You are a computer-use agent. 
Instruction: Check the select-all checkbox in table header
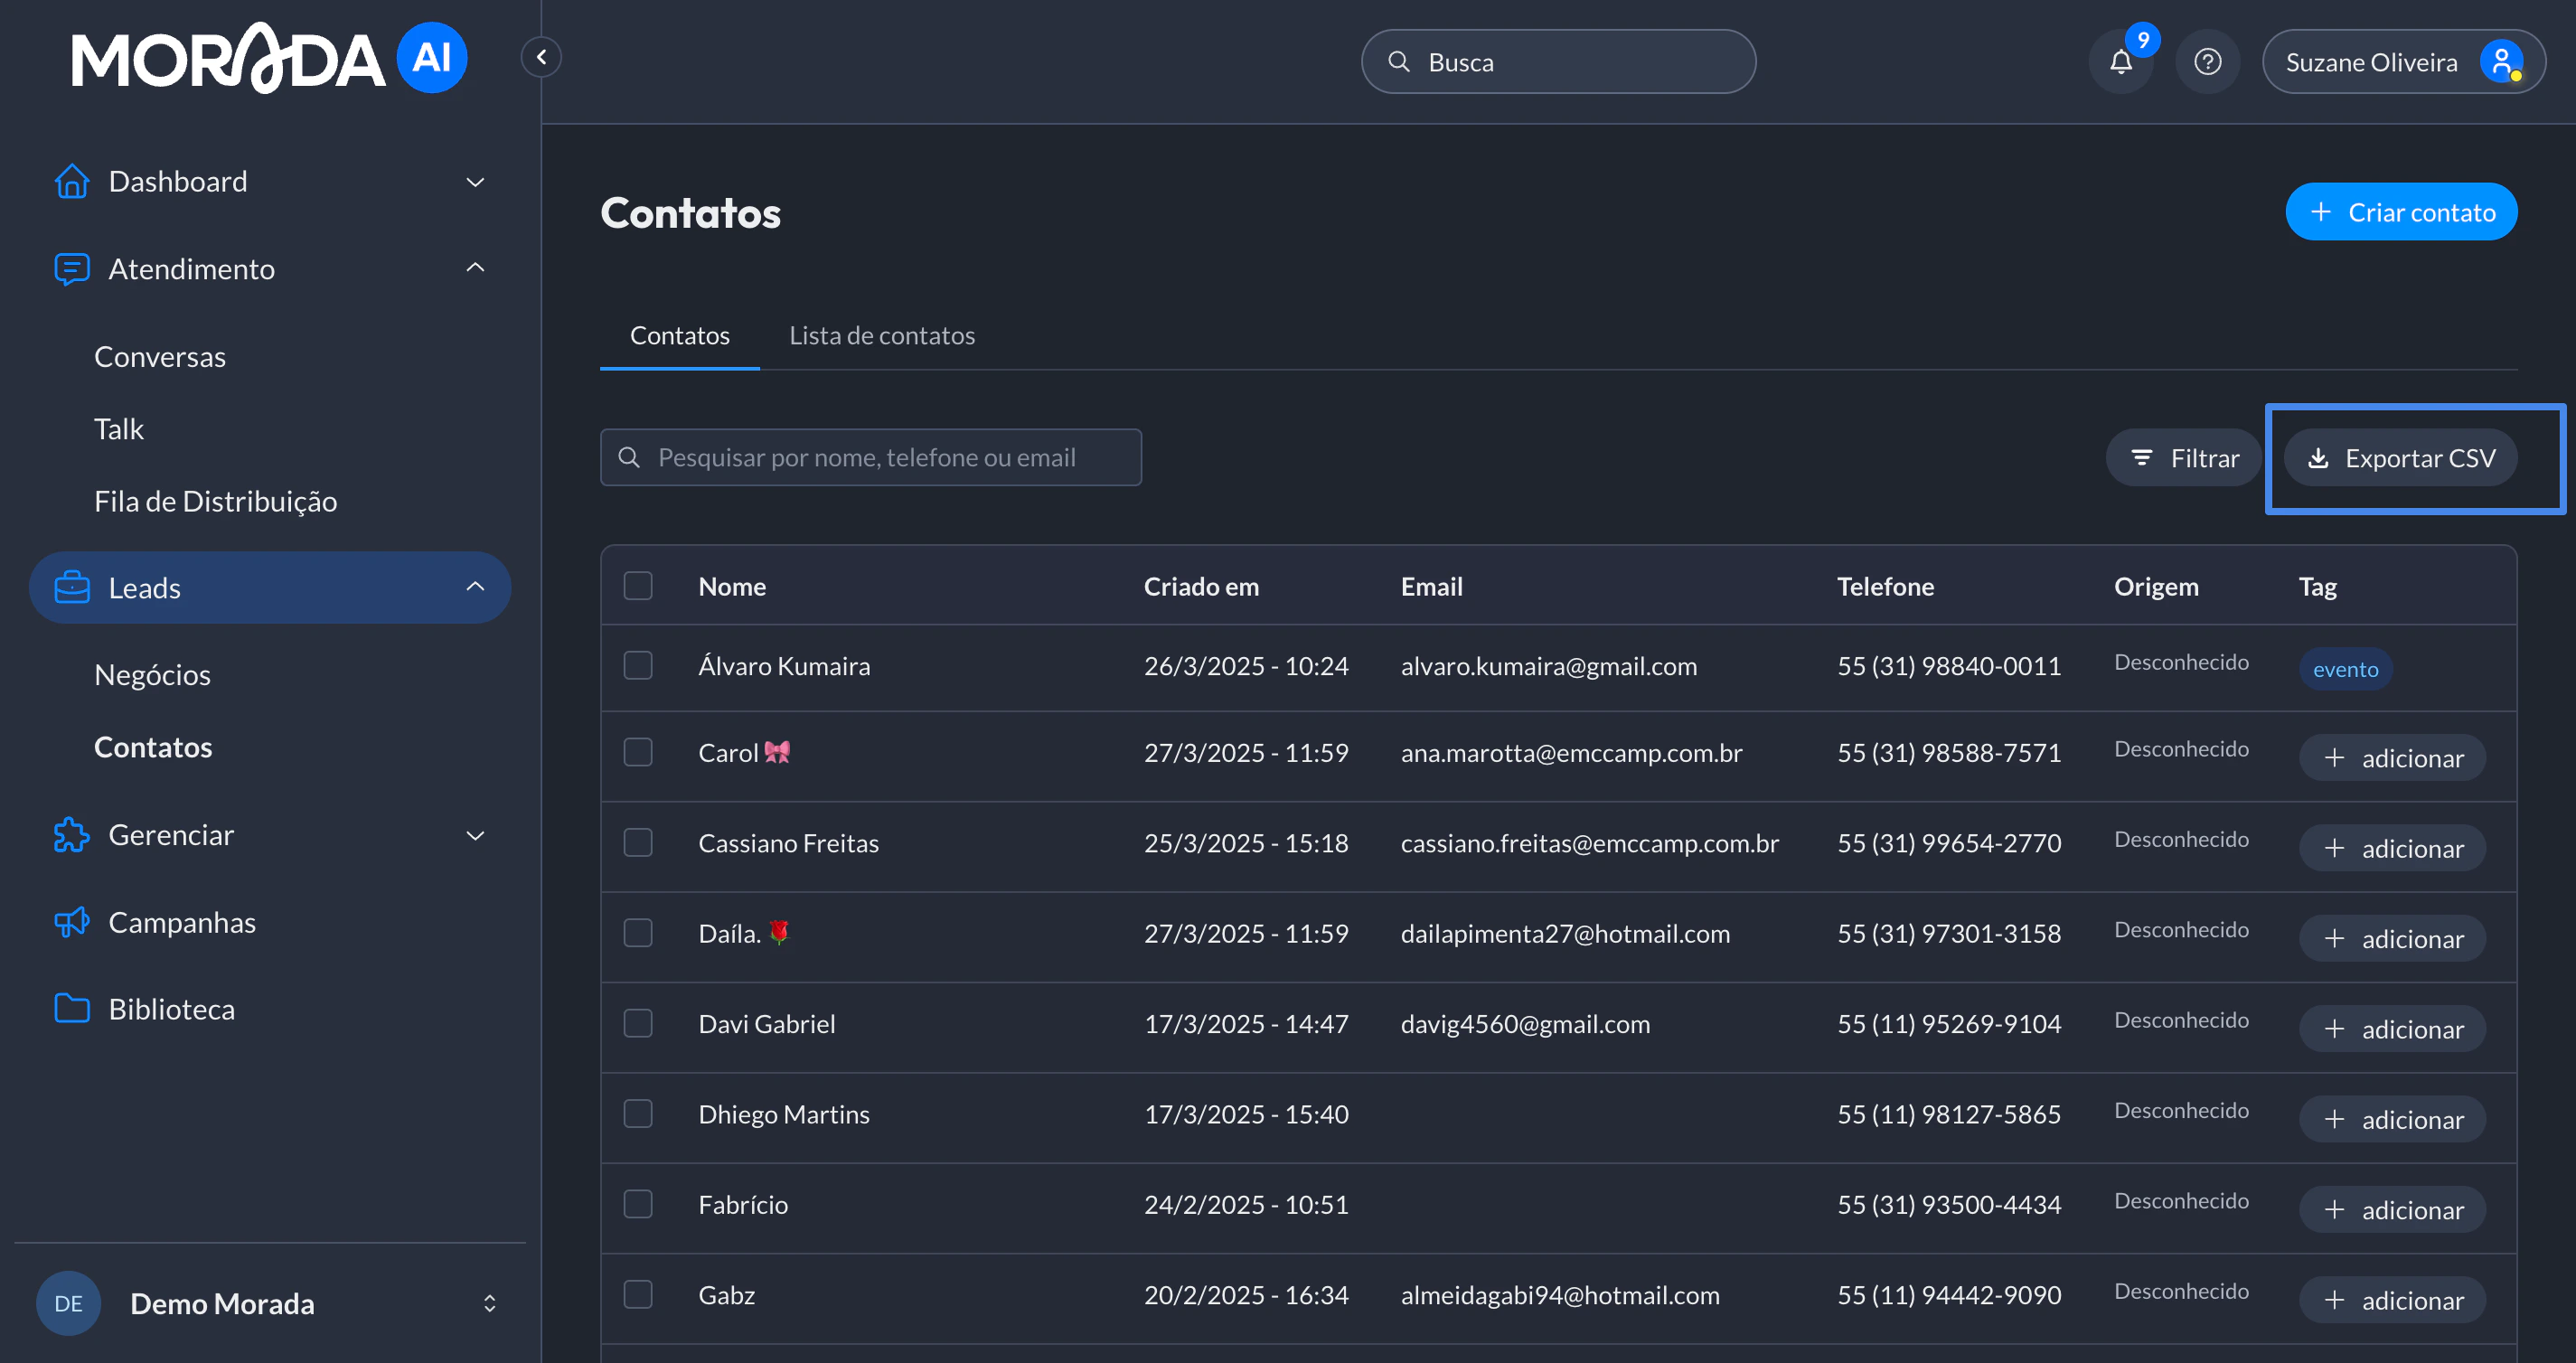point(638,585)
